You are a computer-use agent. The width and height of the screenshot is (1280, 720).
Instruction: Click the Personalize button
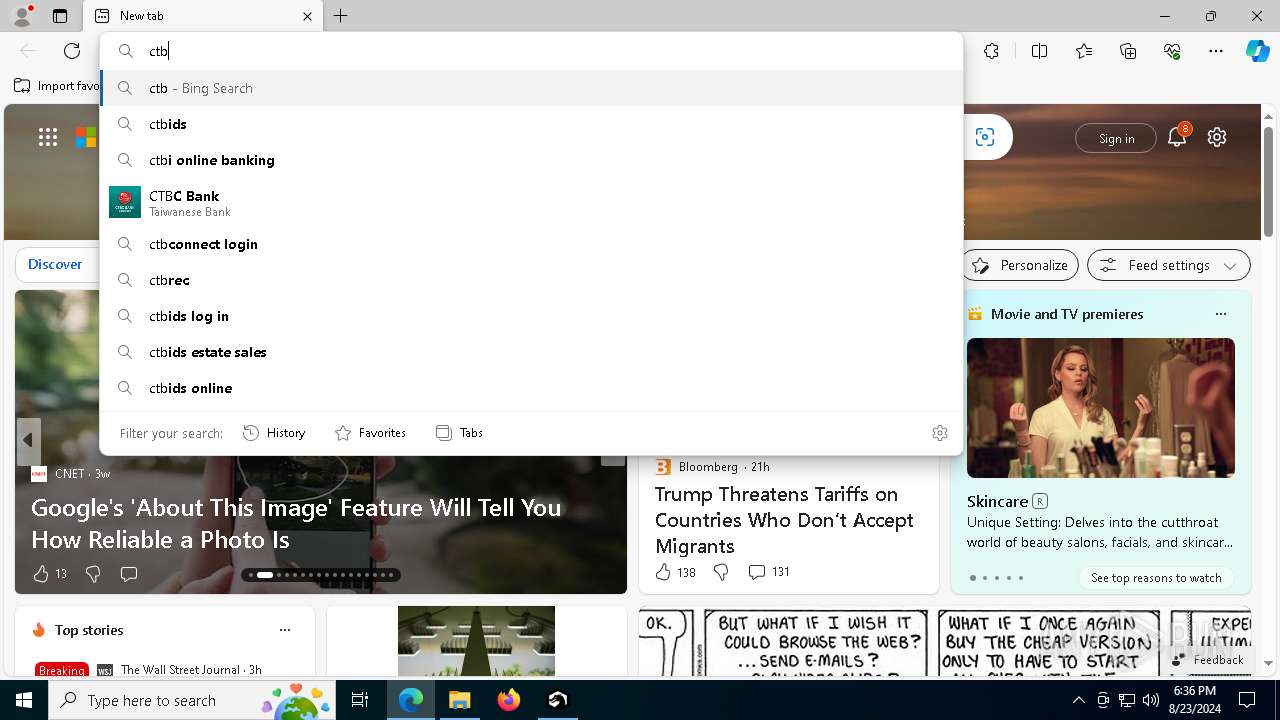[x=1021, y=265]
